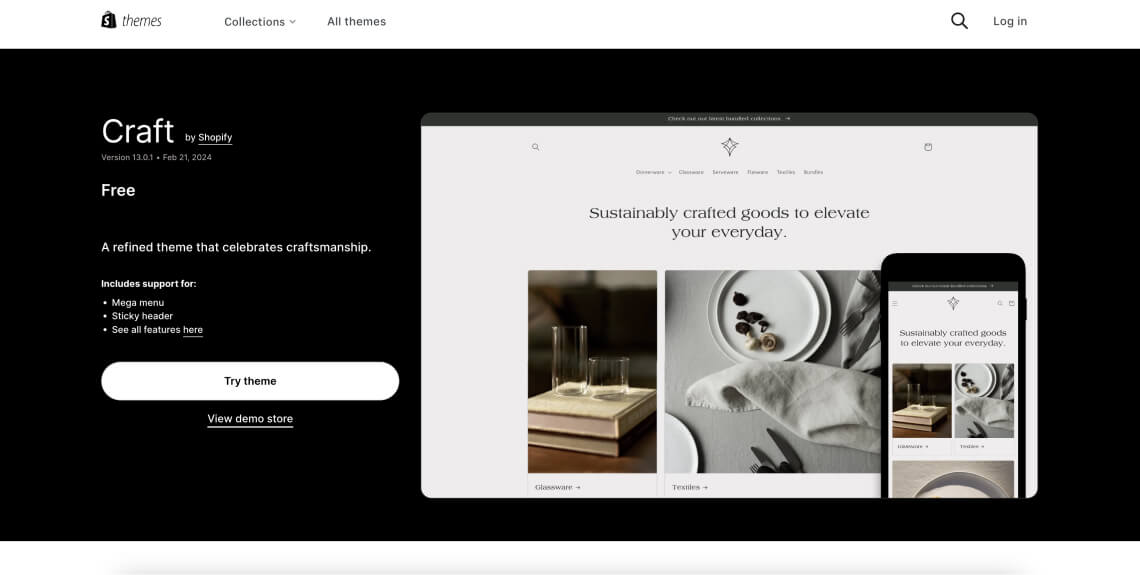Follow the "by Shopify" author link

pos(214,138)
